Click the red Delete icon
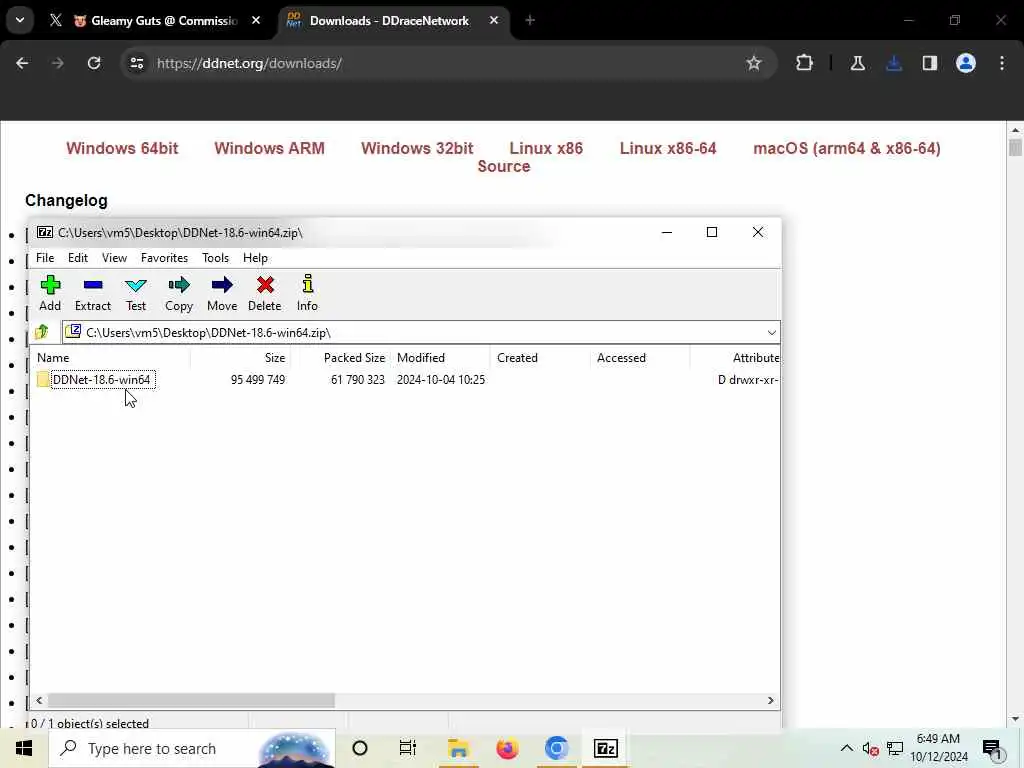1024x768 pixels. pyautogui.click(x=264, y=293)
